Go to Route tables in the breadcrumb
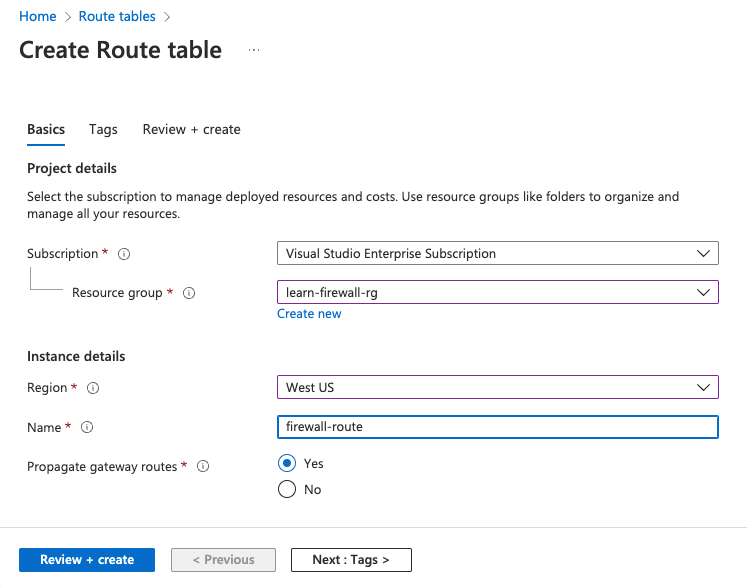The width and height of the screenshot is (747, 587). [x=117, y=17]
